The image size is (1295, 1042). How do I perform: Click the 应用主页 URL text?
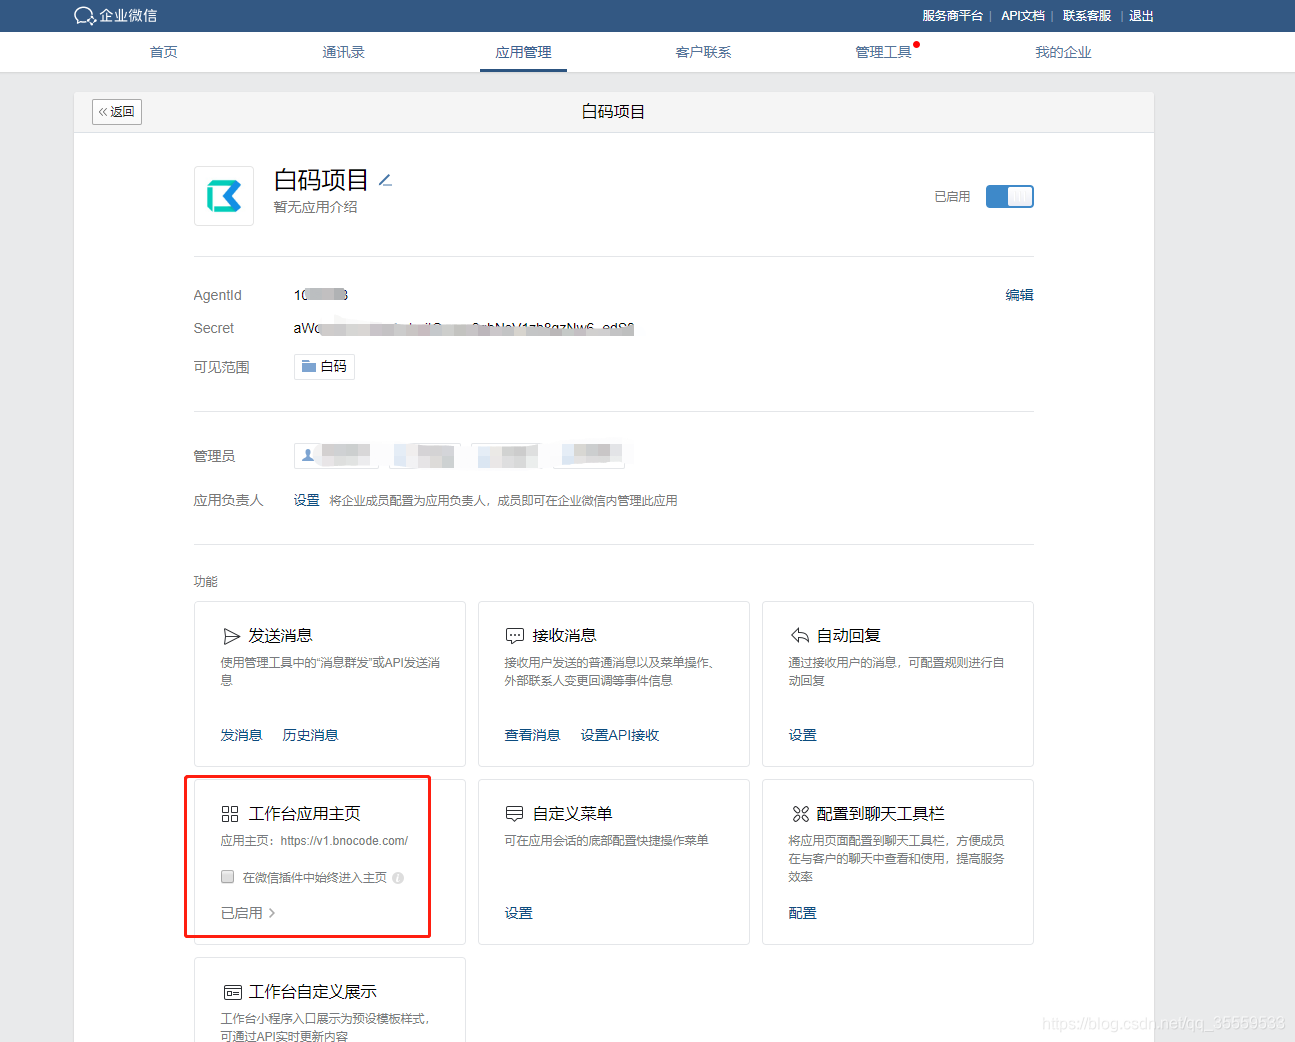pos(344,841)
